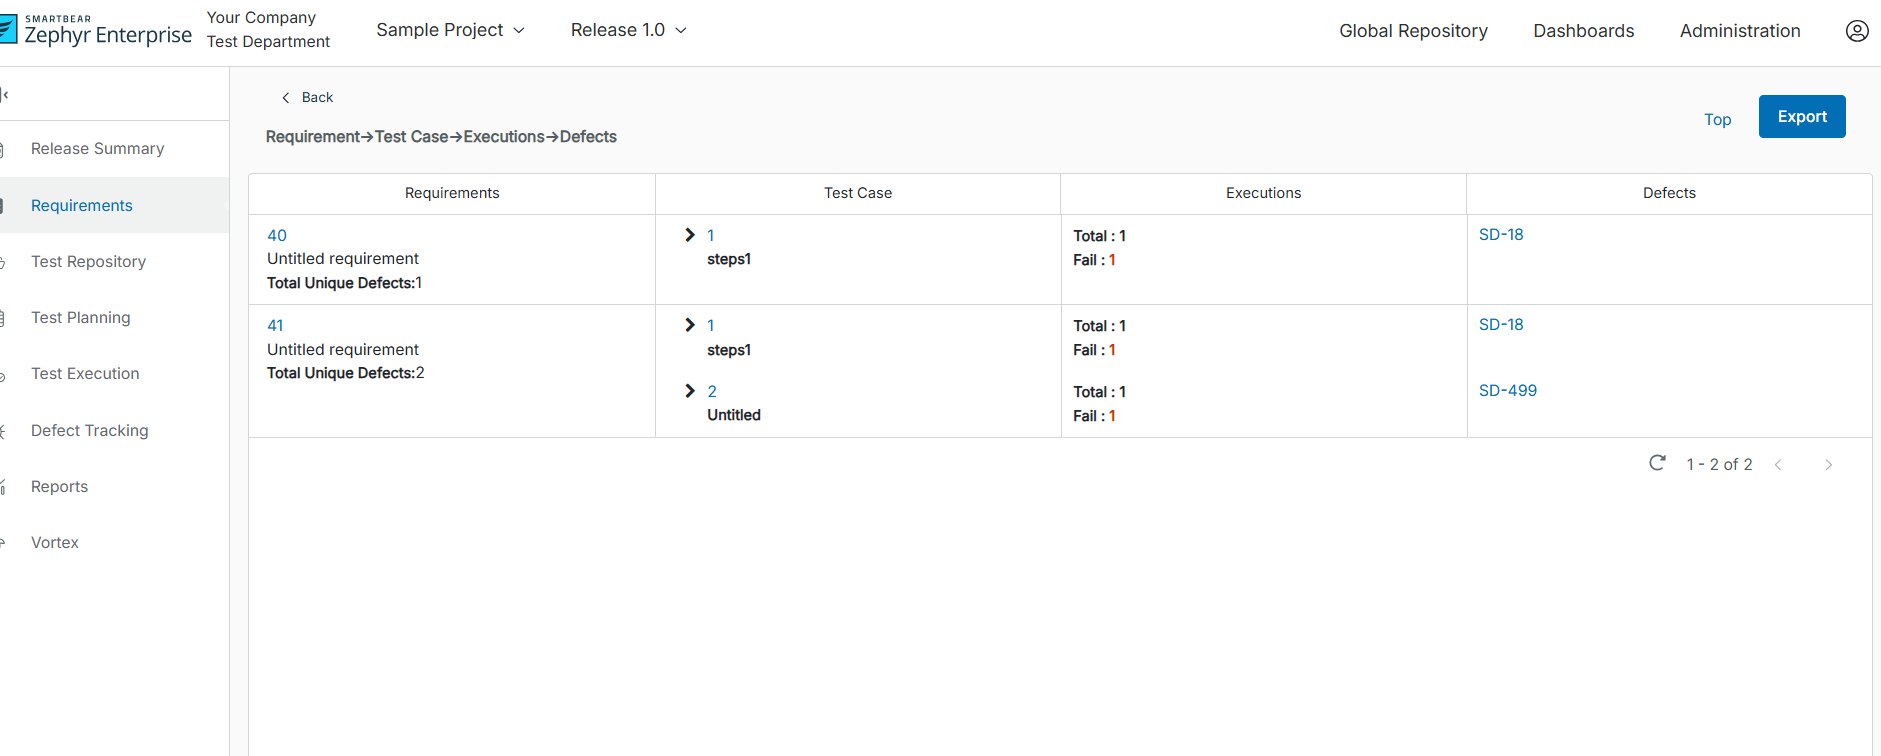This screenshot has width=1881, height=756.
Task: Open the Release 1.0 dropdown
Action: click(x=628, y=30)
